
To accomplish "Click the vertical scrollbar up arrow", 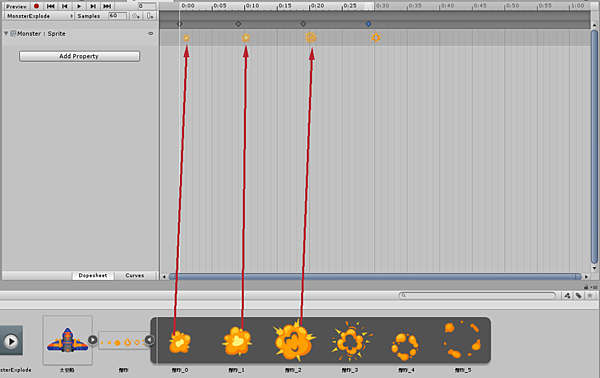I will click(x=594, y=25).
